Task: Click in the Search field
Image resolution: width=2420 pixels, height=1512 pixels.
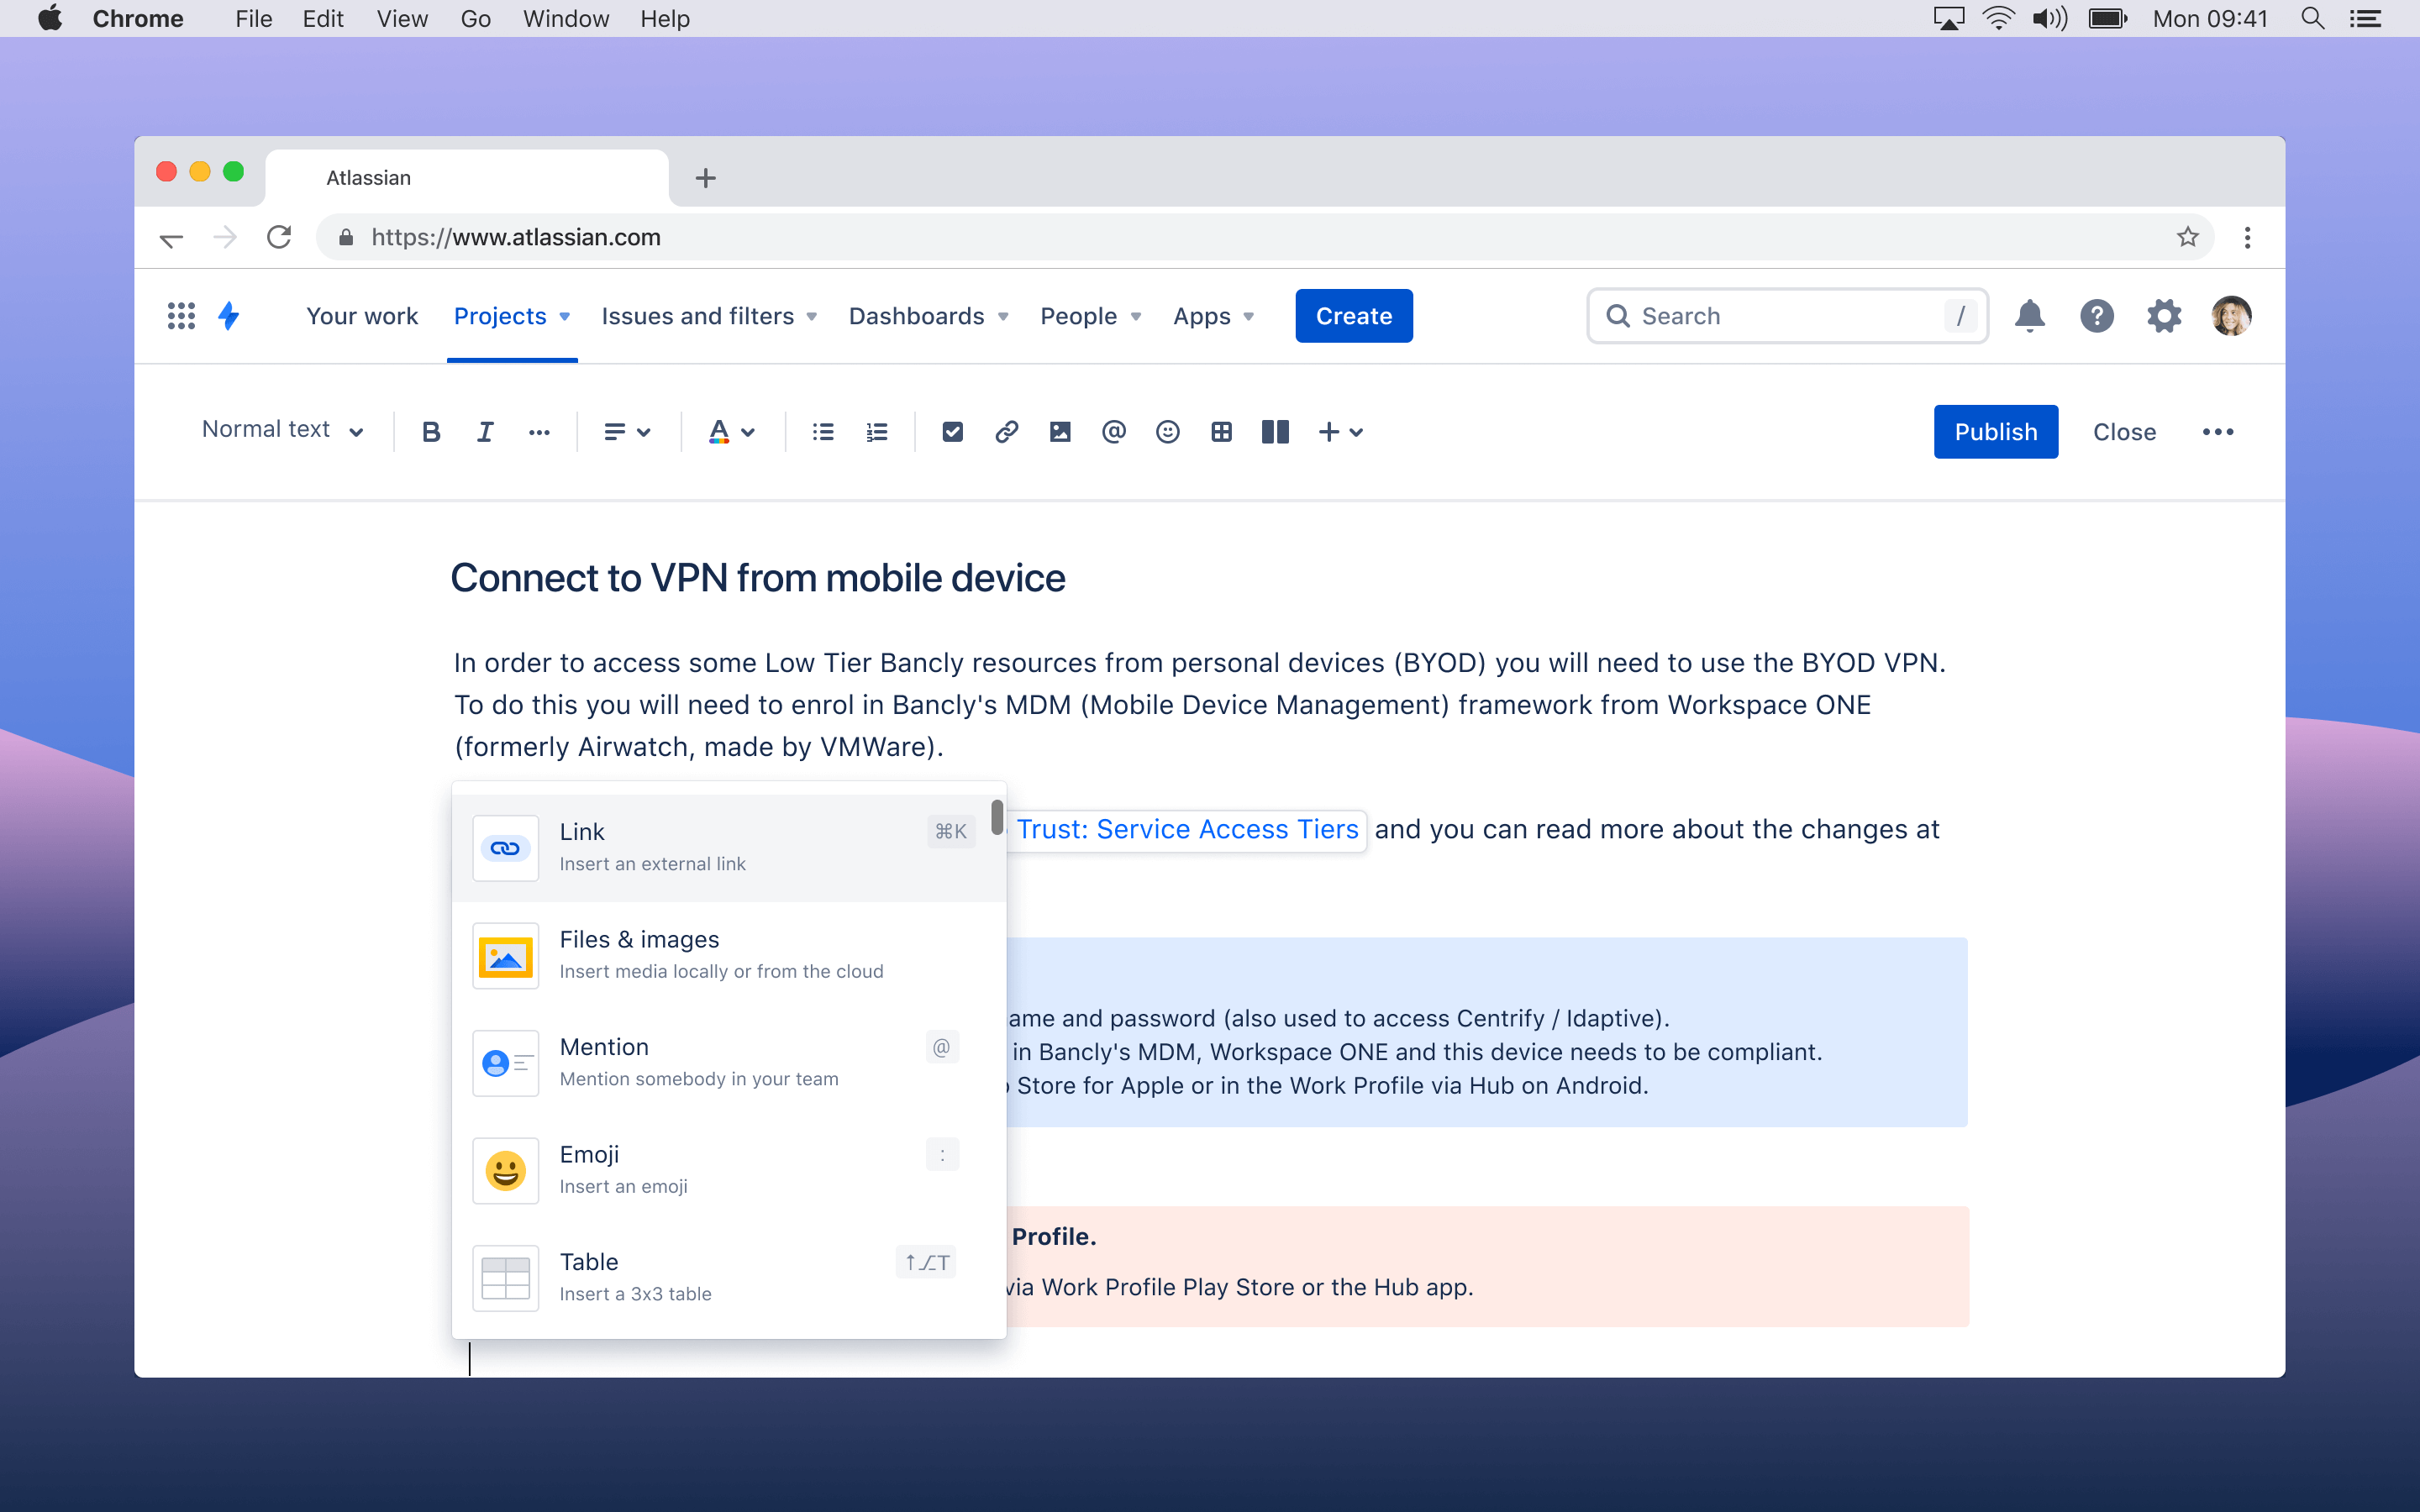Action: click(x=1787, y=316)
